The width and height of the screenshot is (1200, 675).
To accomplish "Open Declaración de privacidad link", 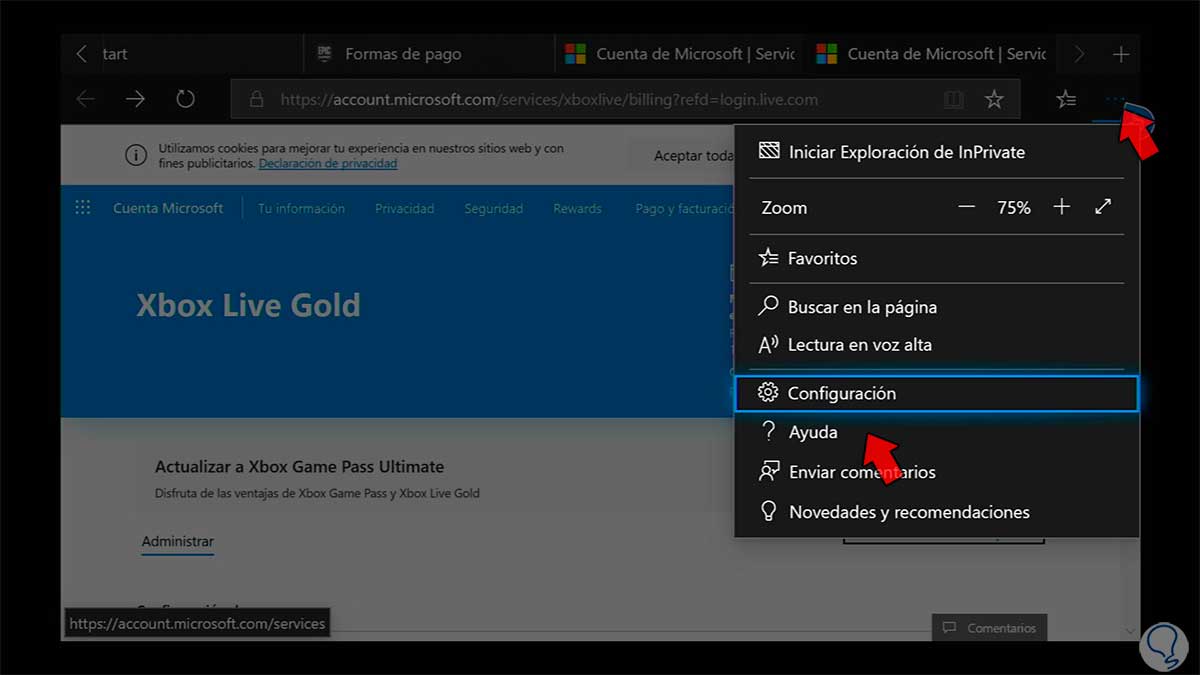I will pos(328,163).
